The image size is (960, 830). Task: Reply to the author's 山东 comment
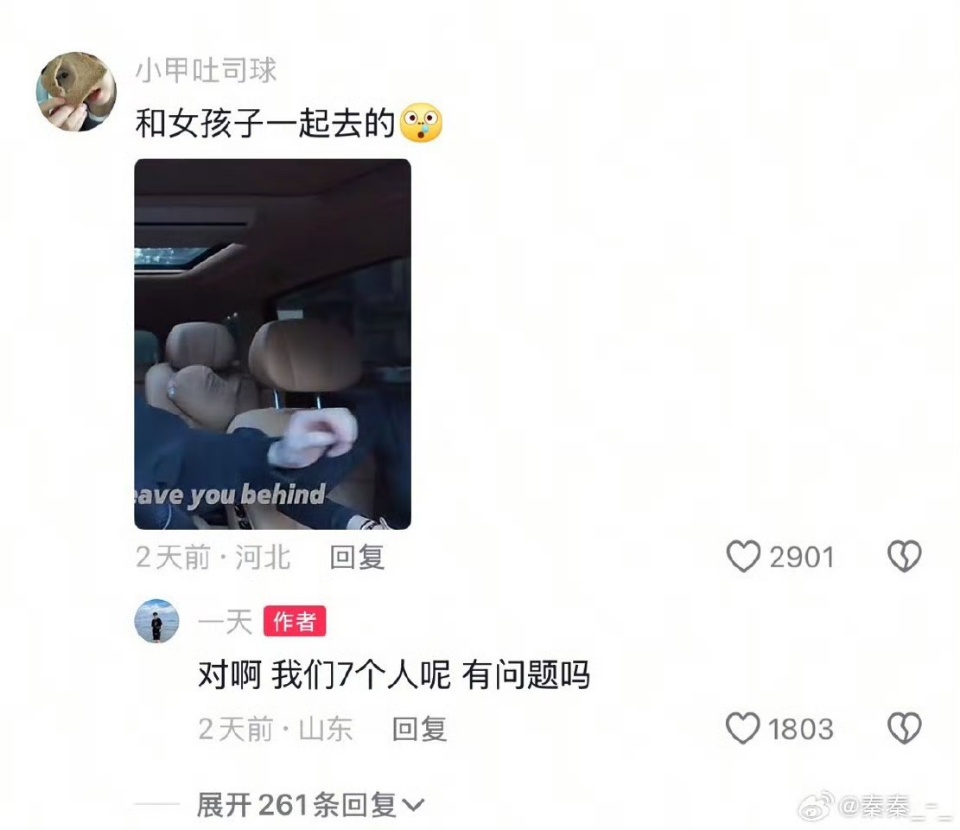tap(419, 728)
